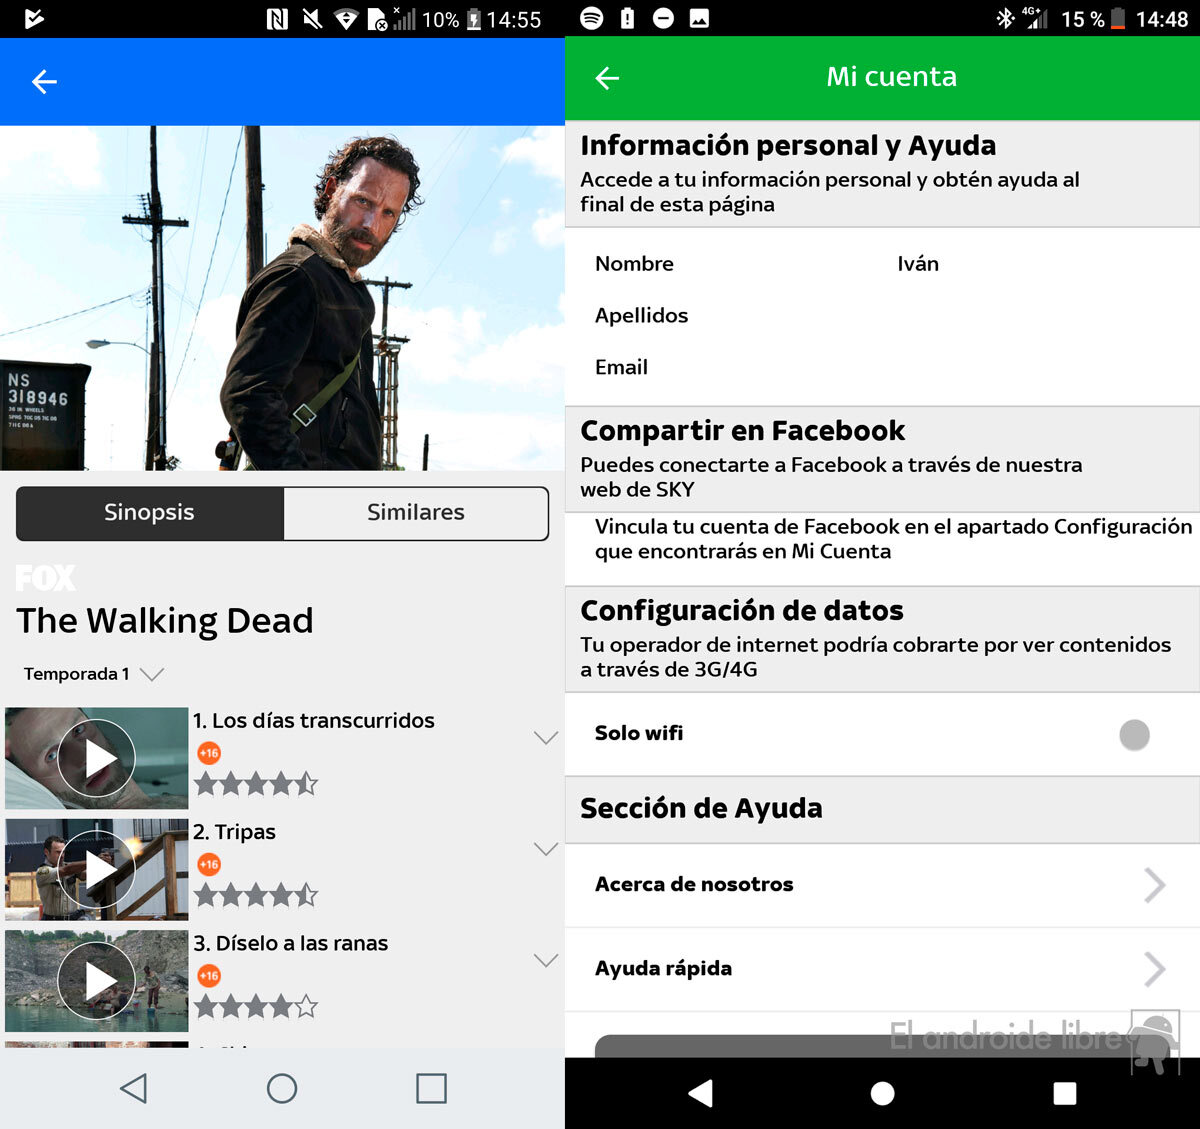Tap wifi icon in left status bar
The image size is (1200, 1129).
coord(346,19)
